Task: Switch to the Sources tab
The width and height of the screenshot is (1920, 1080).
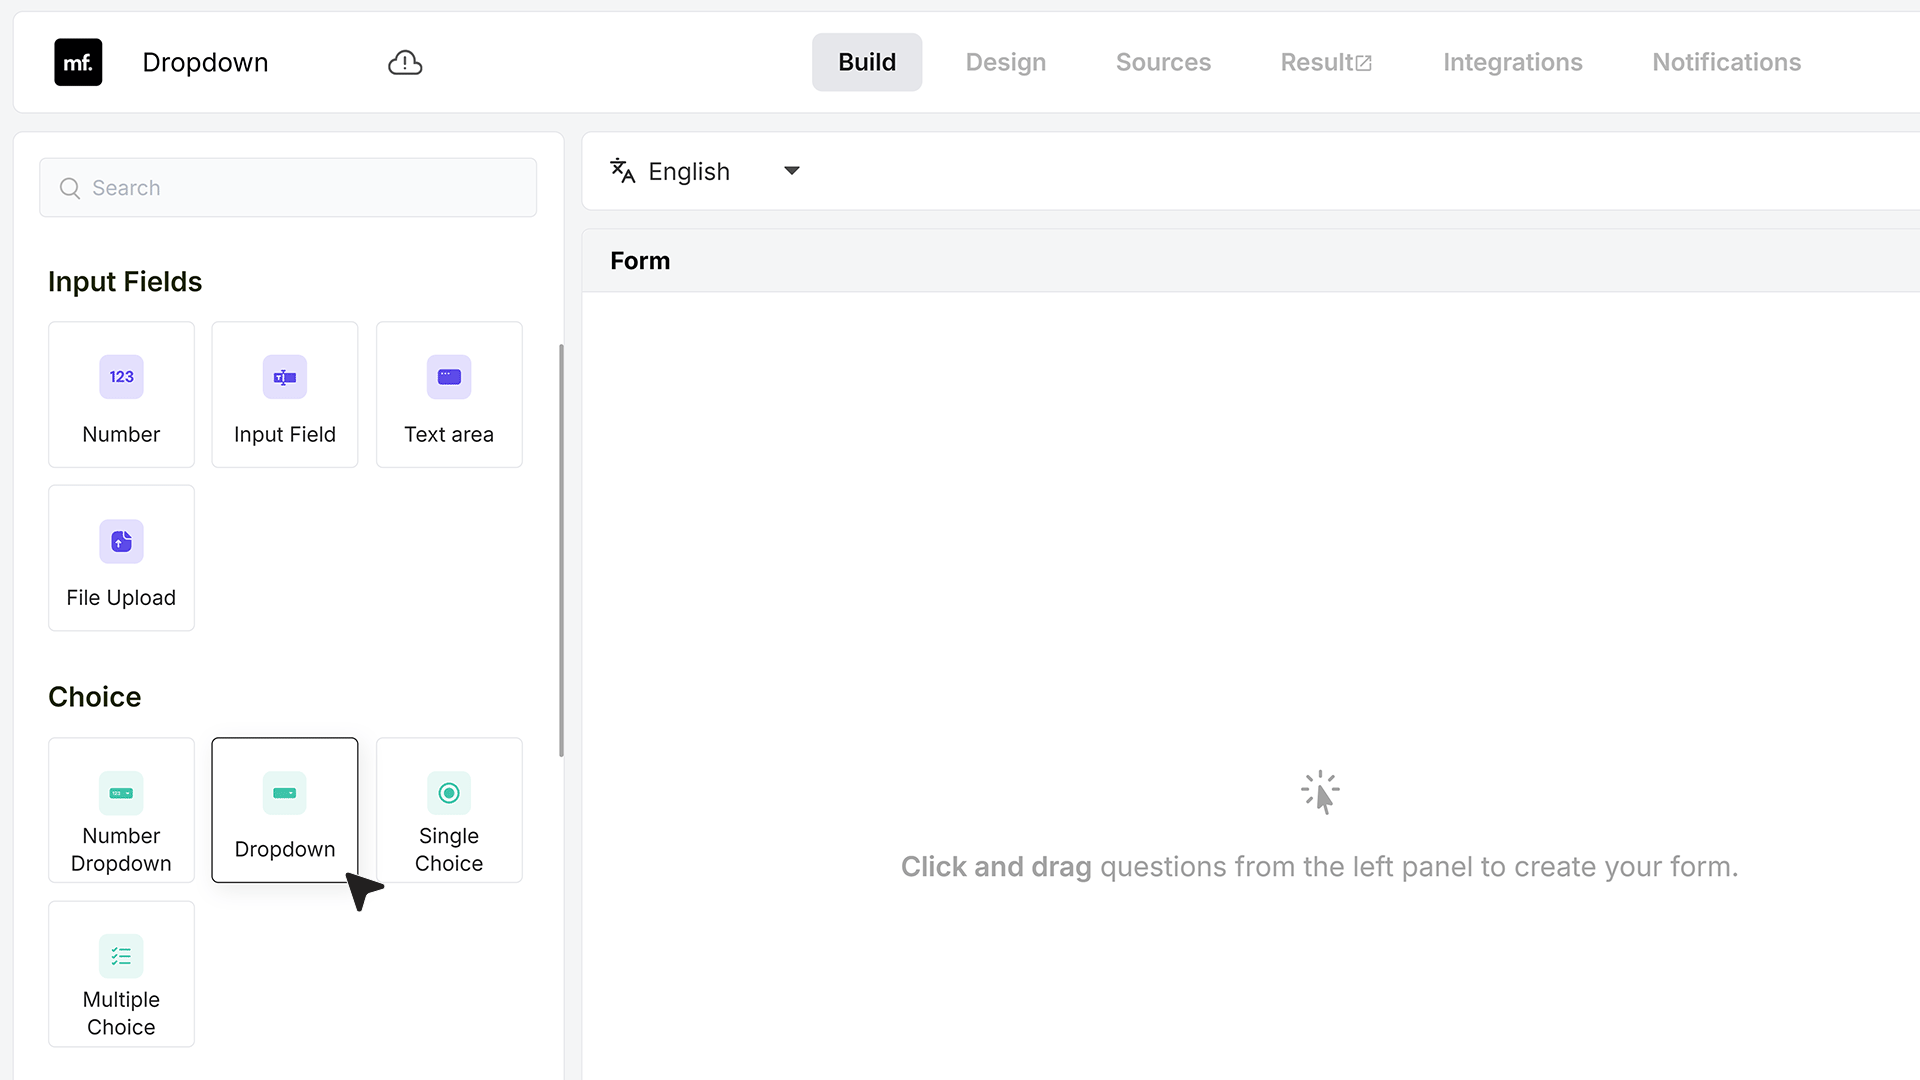Action: coord(1163,62)
